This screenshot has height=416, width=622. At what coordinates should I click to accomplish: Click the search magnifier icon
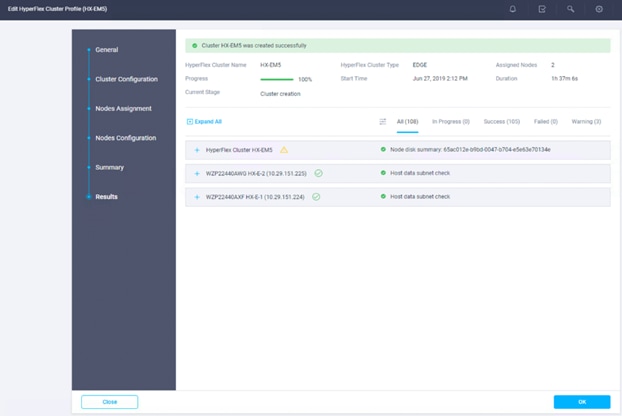tap(570, 9)
